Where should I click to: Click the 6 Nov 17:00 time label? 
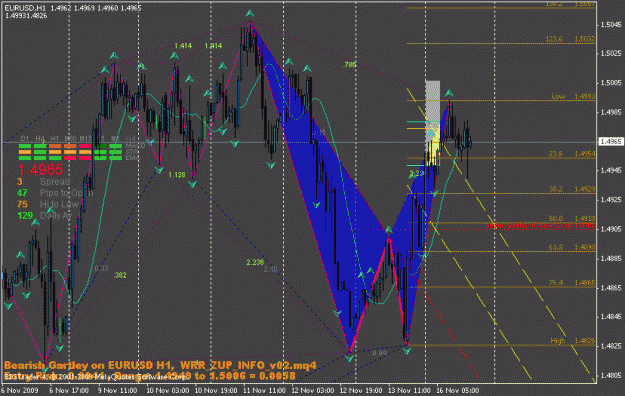pyautogui.click(x=69, y=390)
